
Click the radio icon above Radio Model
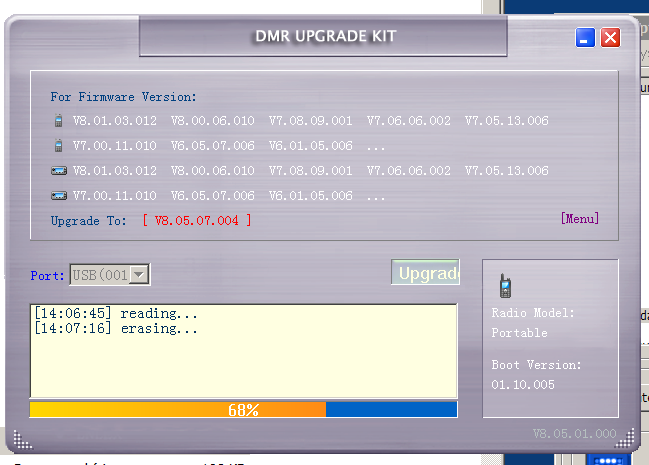[x=505, y=286]
